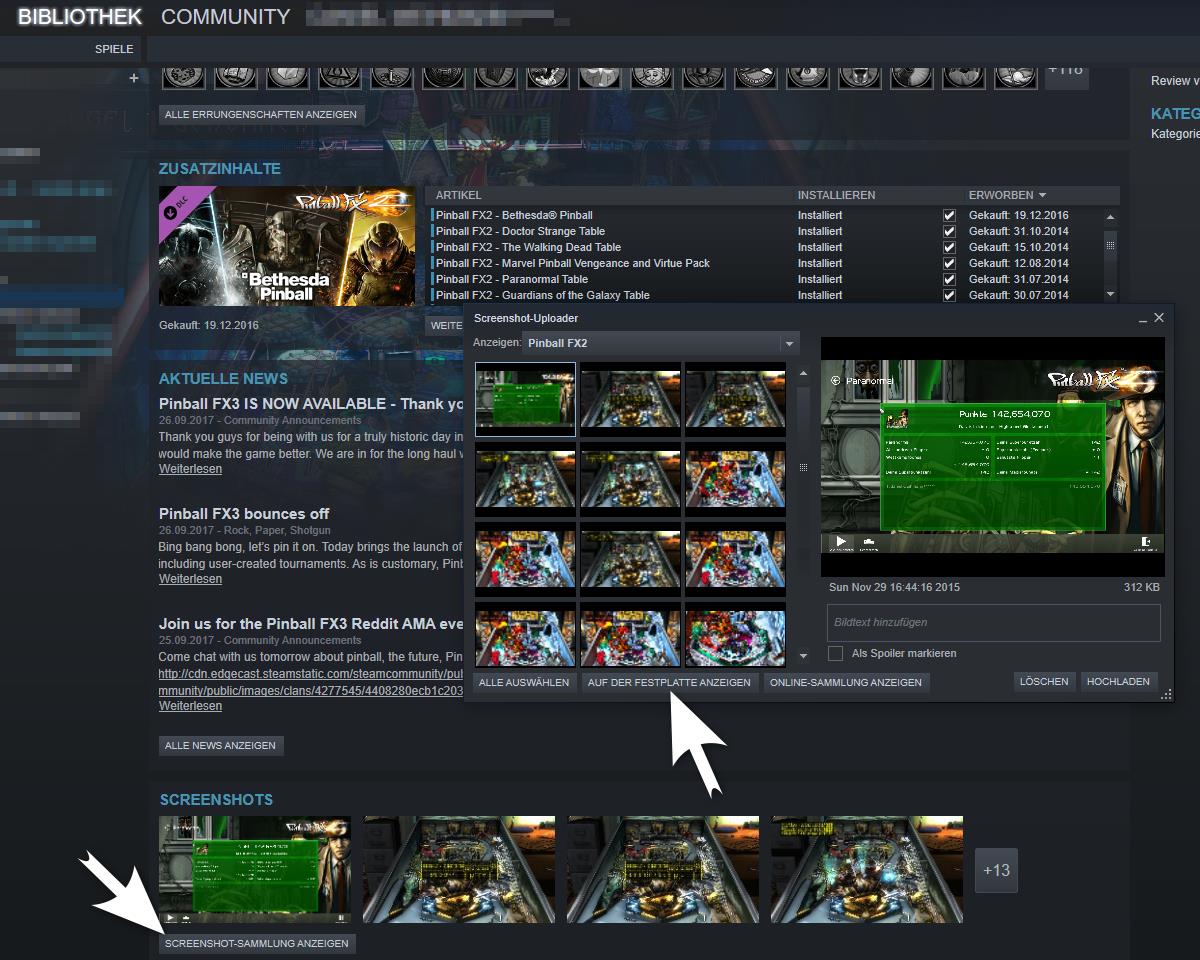Click the ZUSATZINHALTE section heading

point(220,169)
